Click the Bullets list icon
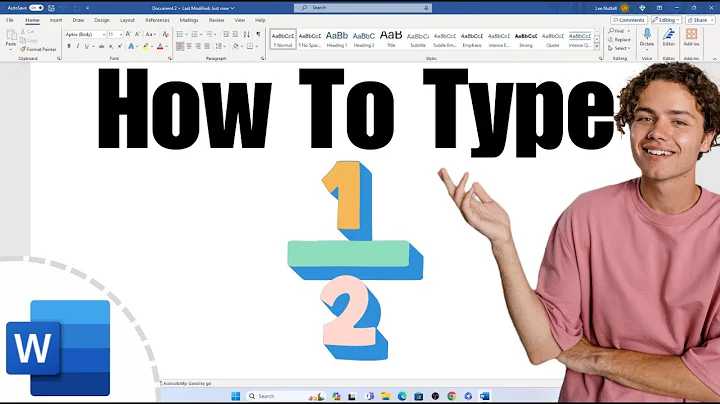This screenshot has width=720, height=404. (180, 34)
